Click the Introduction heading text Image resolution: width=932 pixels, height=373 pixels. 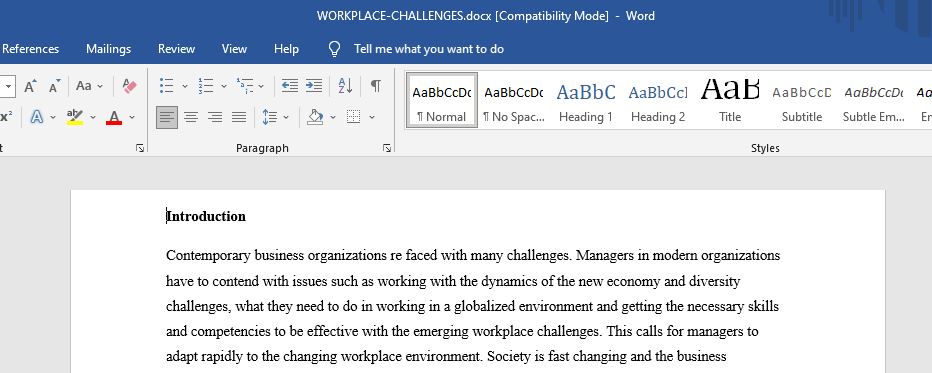pos(206,216)
